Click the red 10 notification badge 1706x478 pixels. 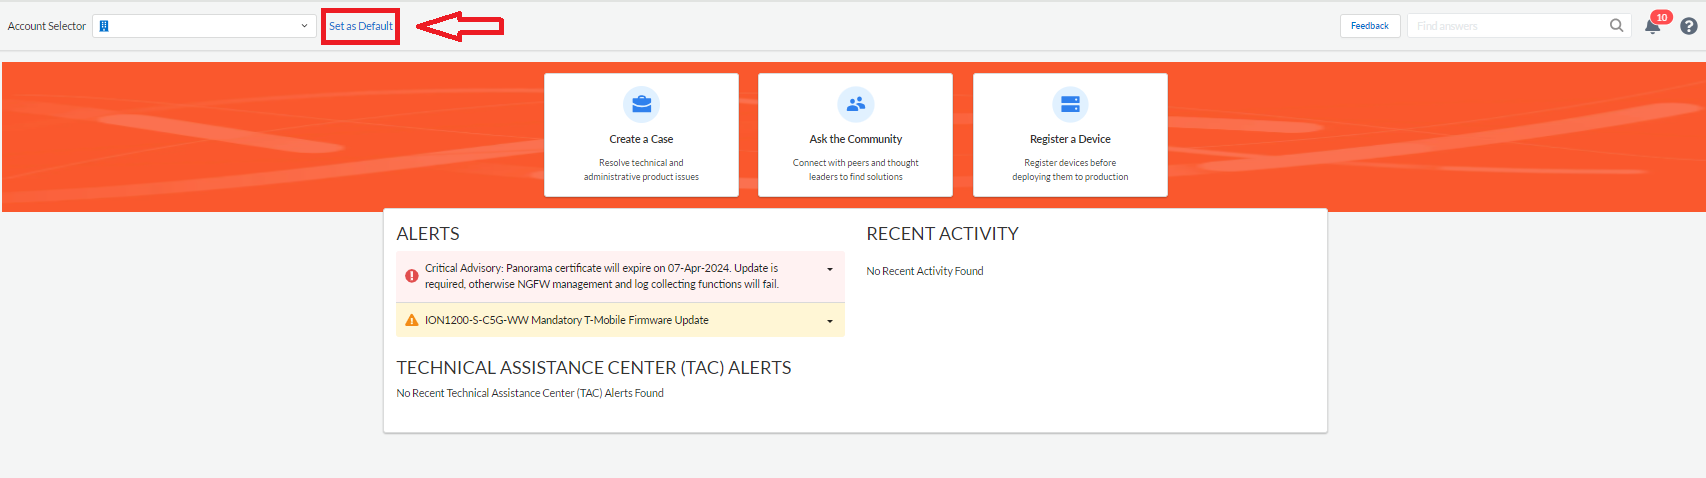[x=1662, y=17]
